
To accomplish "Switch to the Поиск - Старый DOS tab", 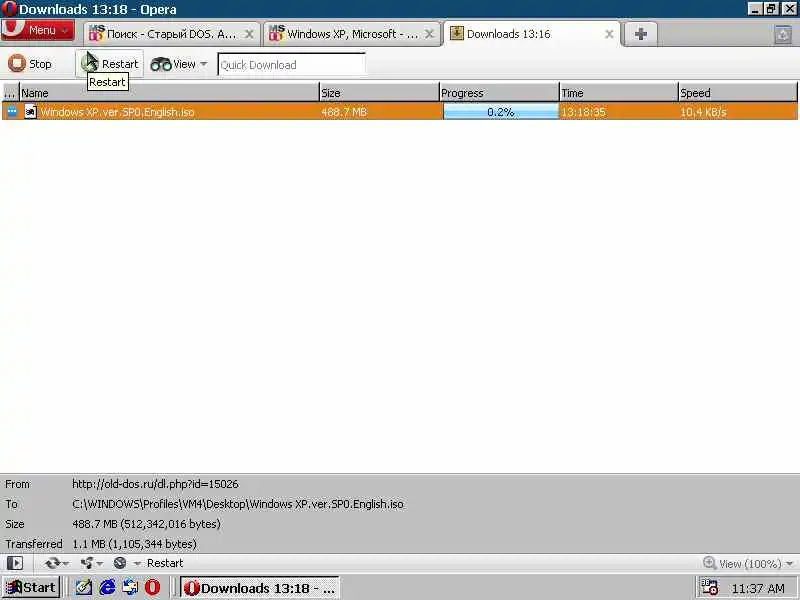I will 171,34.
